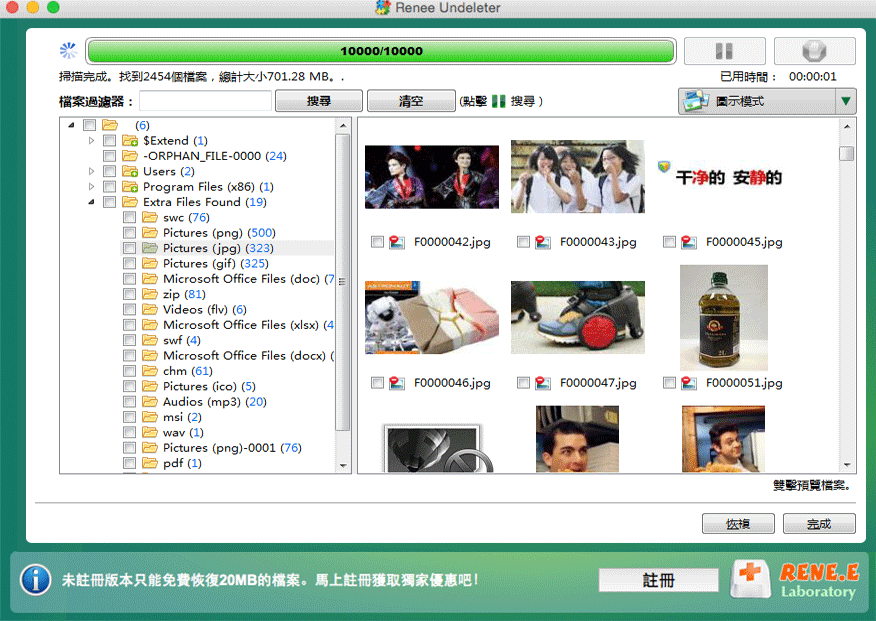Image resolution: width=876 pixels, height=621 pixels.
Task: Click the image file icon beside F0000042.jpg
Action: click(397, 242)
